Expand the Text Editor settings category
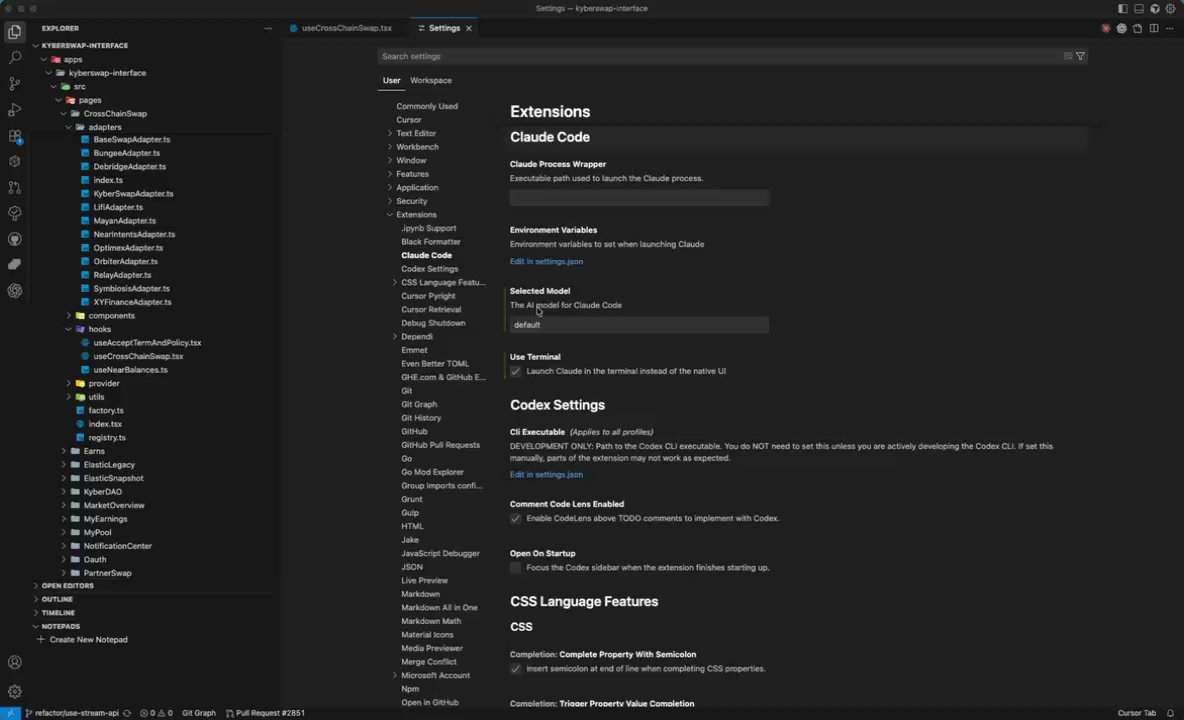1184x720 pixels. pos(390,133)
